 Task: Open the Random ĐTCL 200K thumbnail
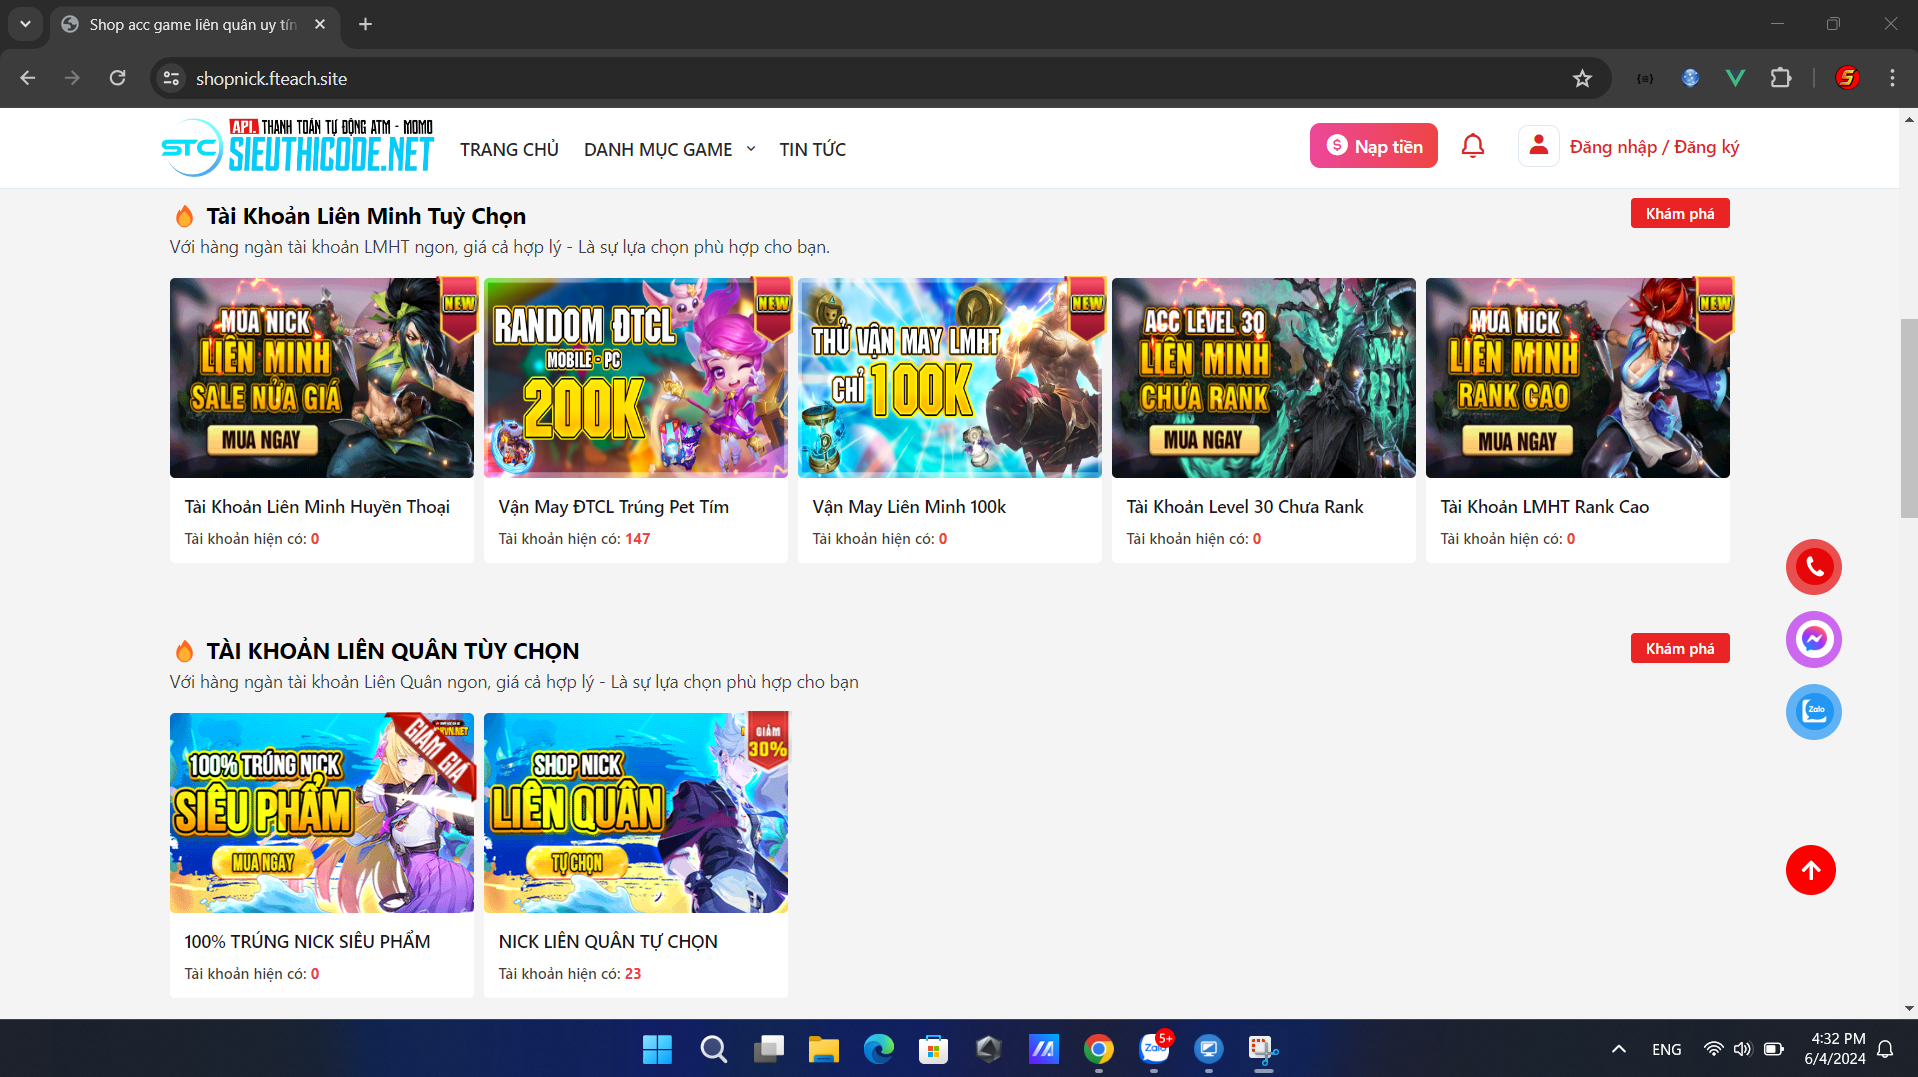pyautogui.click(x=635, y=378)
